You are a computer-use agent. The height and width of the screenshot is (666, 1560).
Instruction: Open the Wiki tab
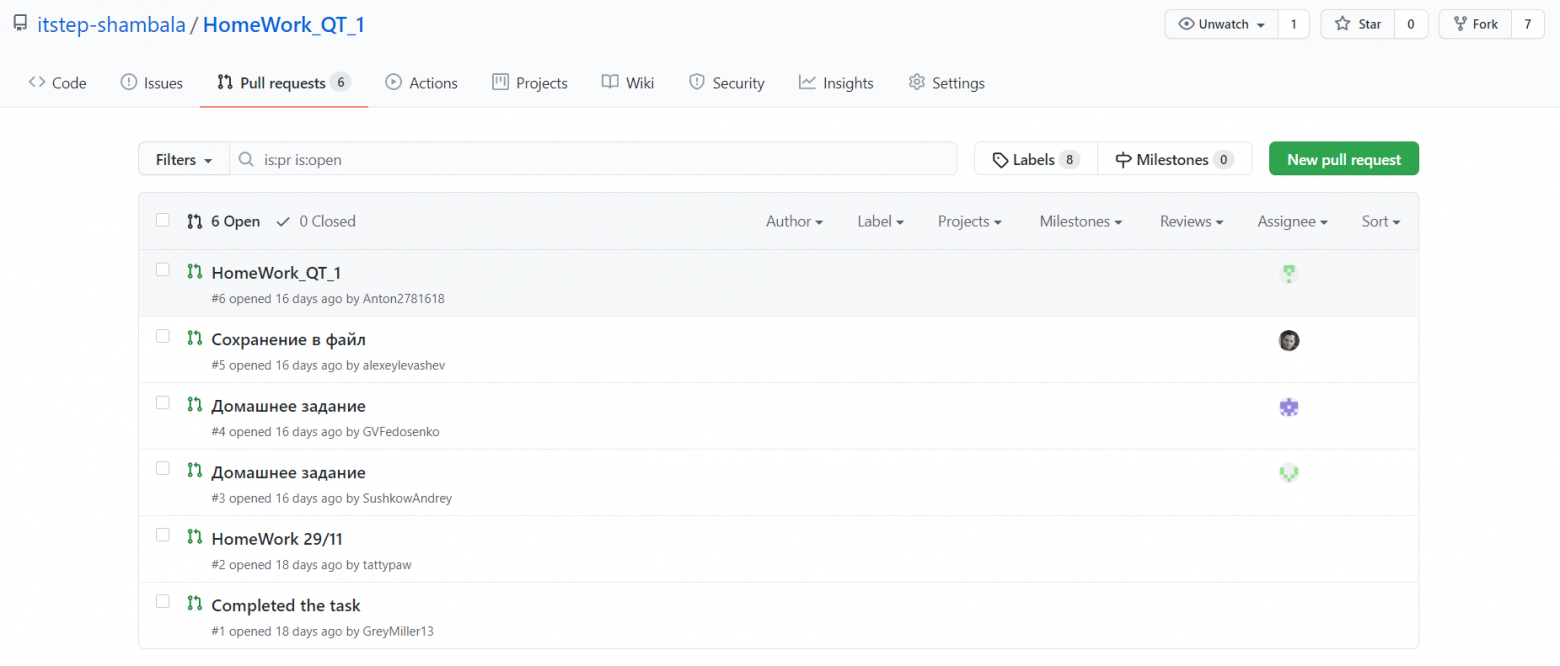tap(628, 83)
